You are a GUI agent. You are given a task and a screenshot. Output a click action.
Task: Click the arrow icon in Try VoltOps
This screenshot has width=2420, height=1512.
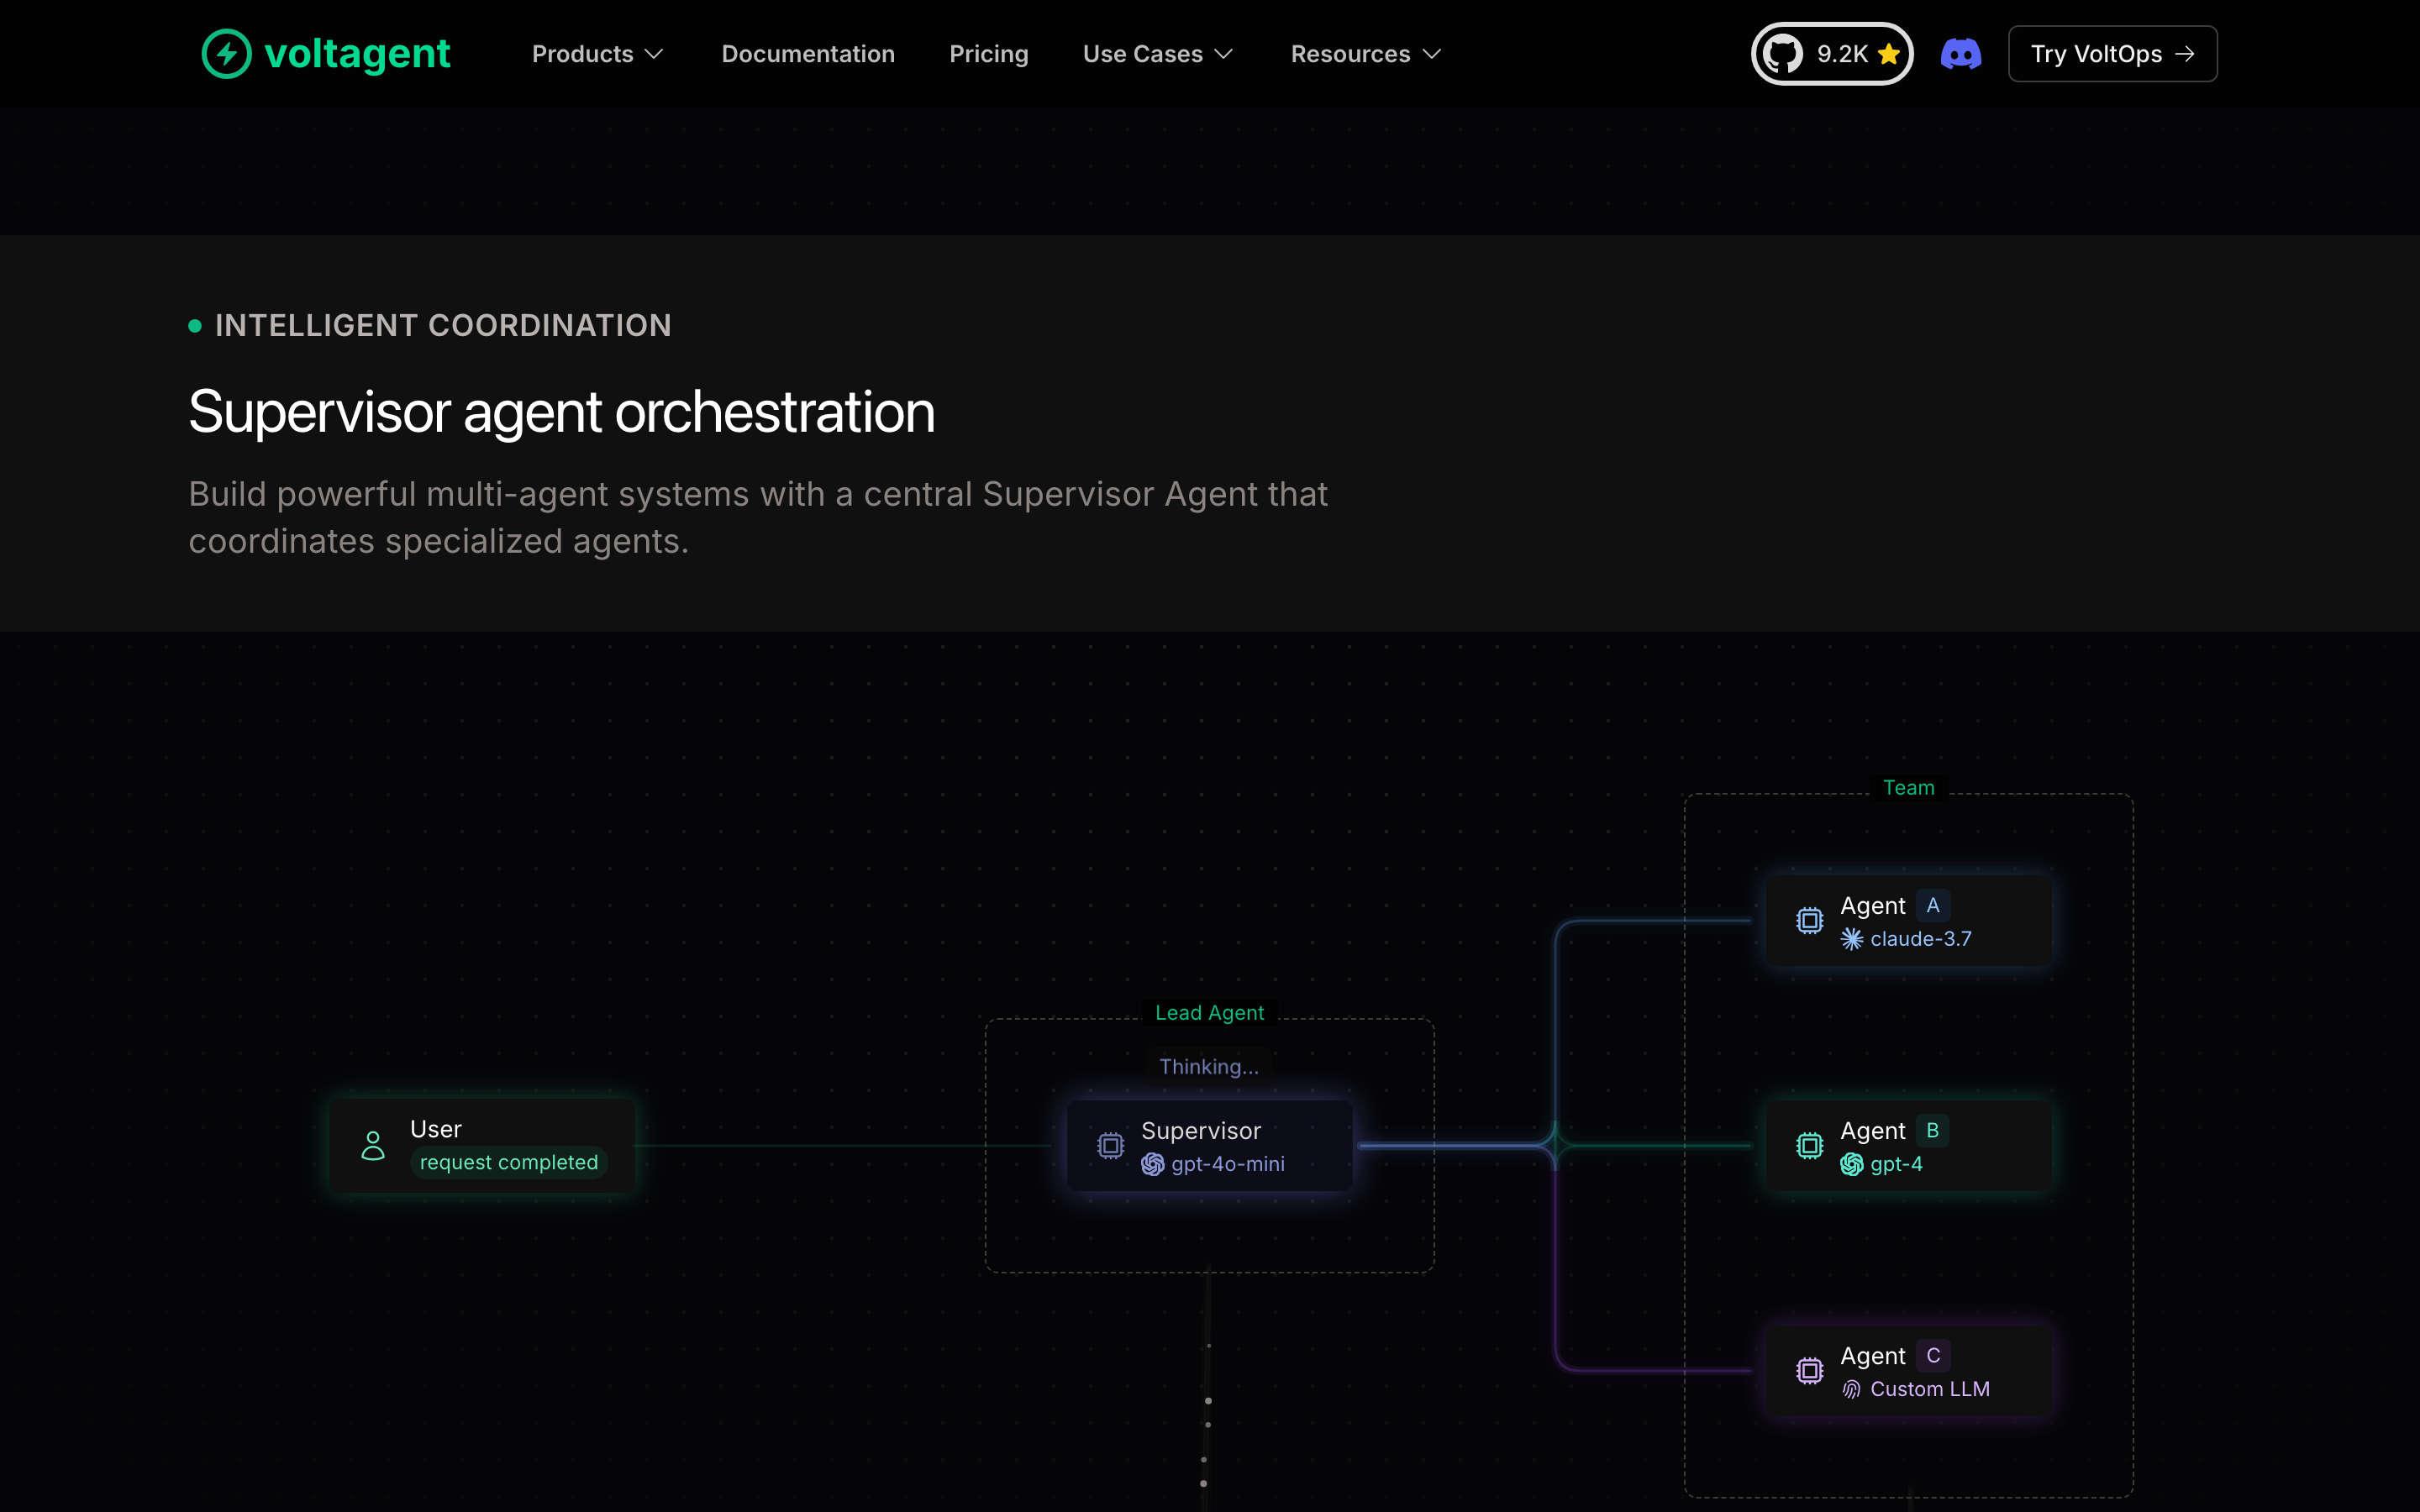tap(2185, 54)
